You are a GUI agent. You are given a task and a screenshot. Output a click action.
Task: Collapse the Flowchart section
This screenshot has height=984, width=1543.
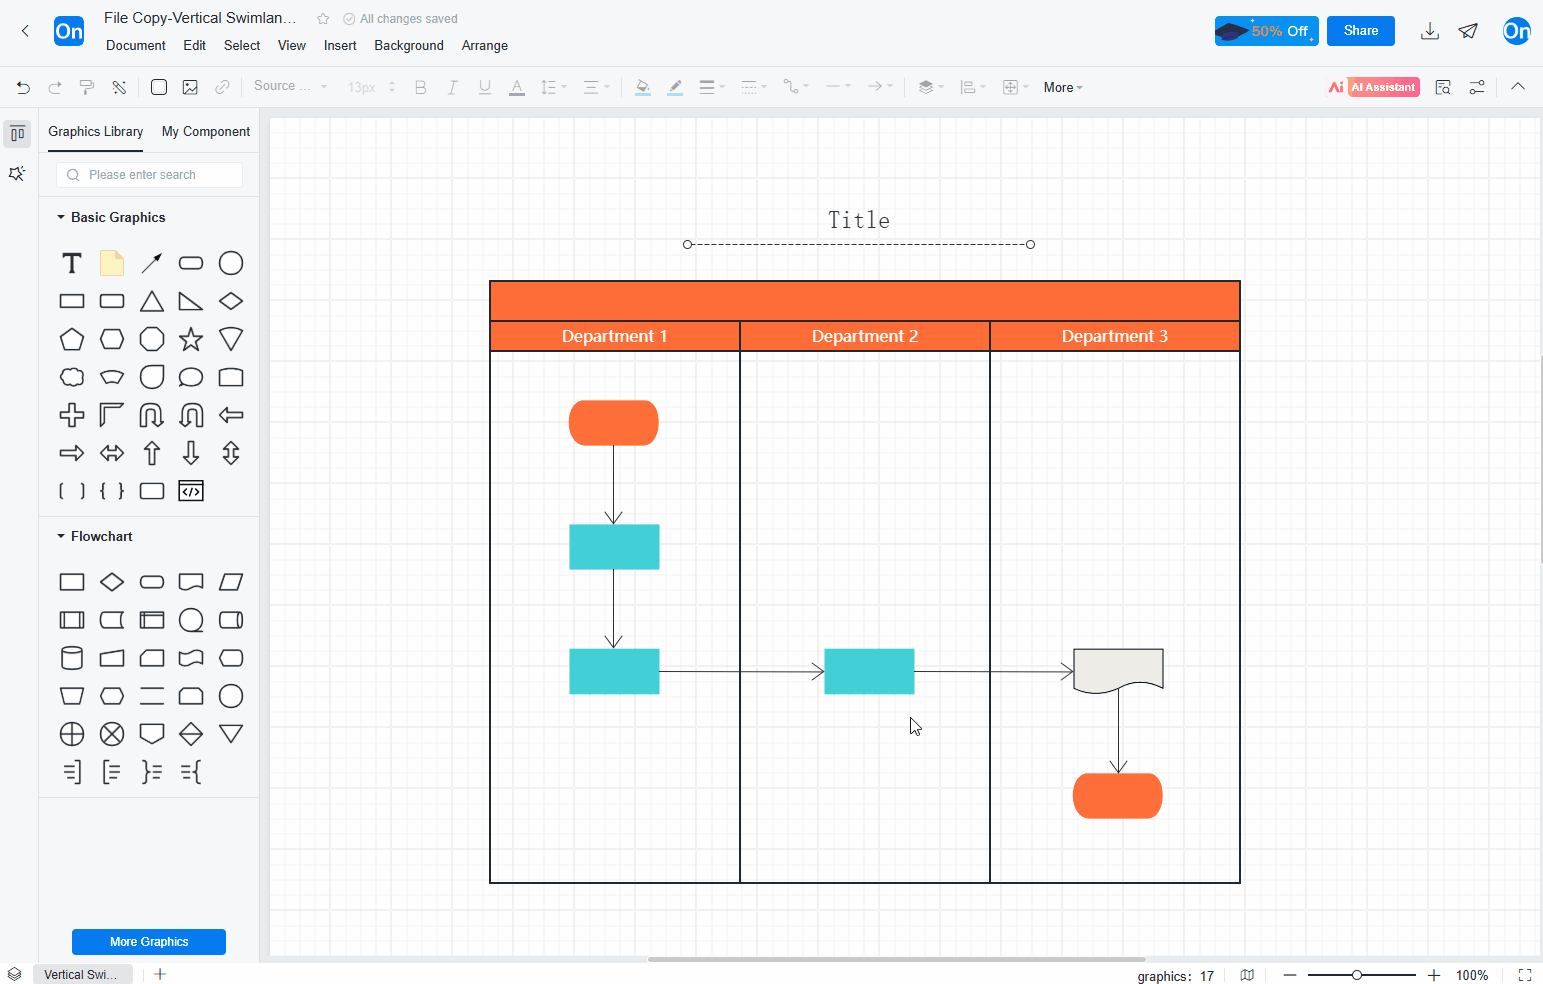click(x=61, y=536)
